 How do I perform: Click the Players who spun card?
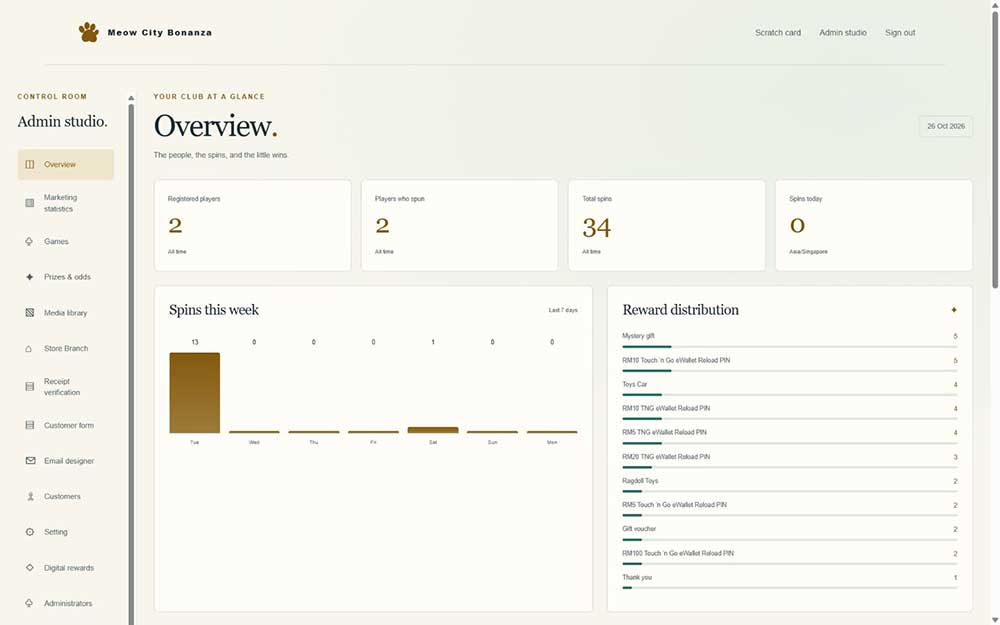(x=459, y=225)
